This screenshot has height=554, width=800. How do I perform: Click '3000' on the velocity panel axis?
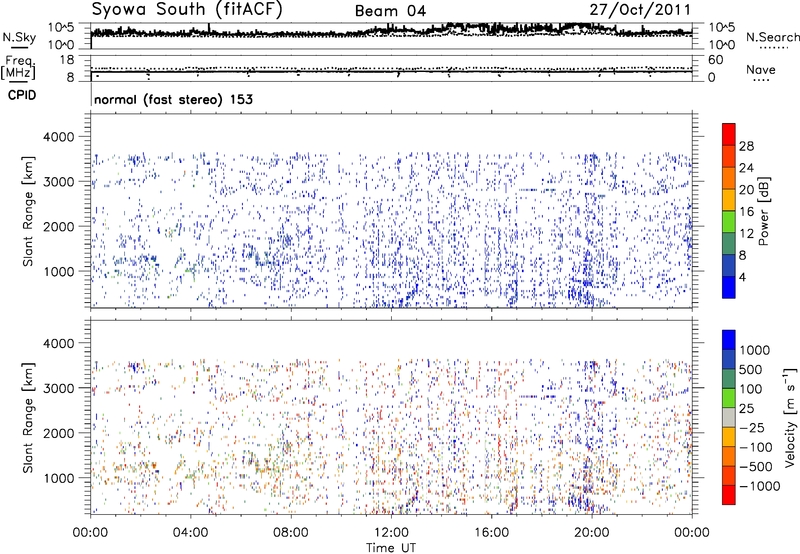[58, 388]
